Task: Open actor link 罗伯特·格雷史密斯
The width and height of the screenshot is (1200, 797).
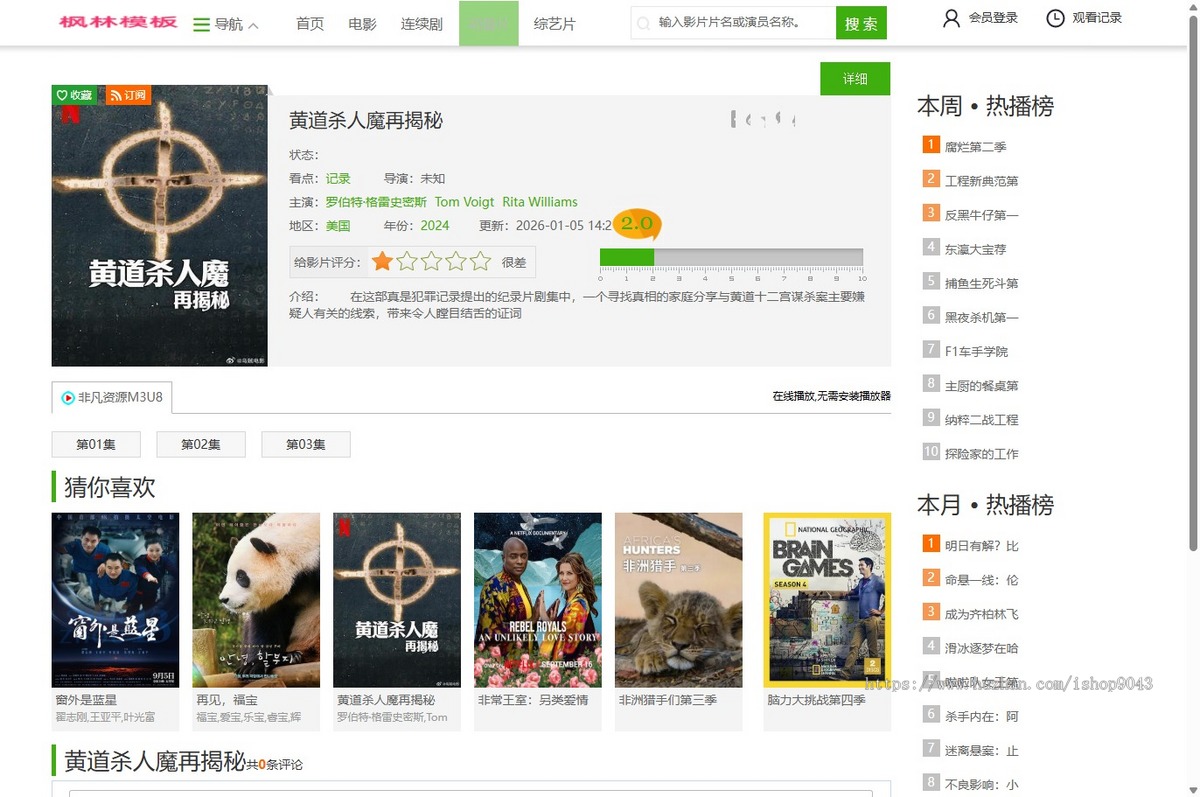Action: (x=376, y=202)
